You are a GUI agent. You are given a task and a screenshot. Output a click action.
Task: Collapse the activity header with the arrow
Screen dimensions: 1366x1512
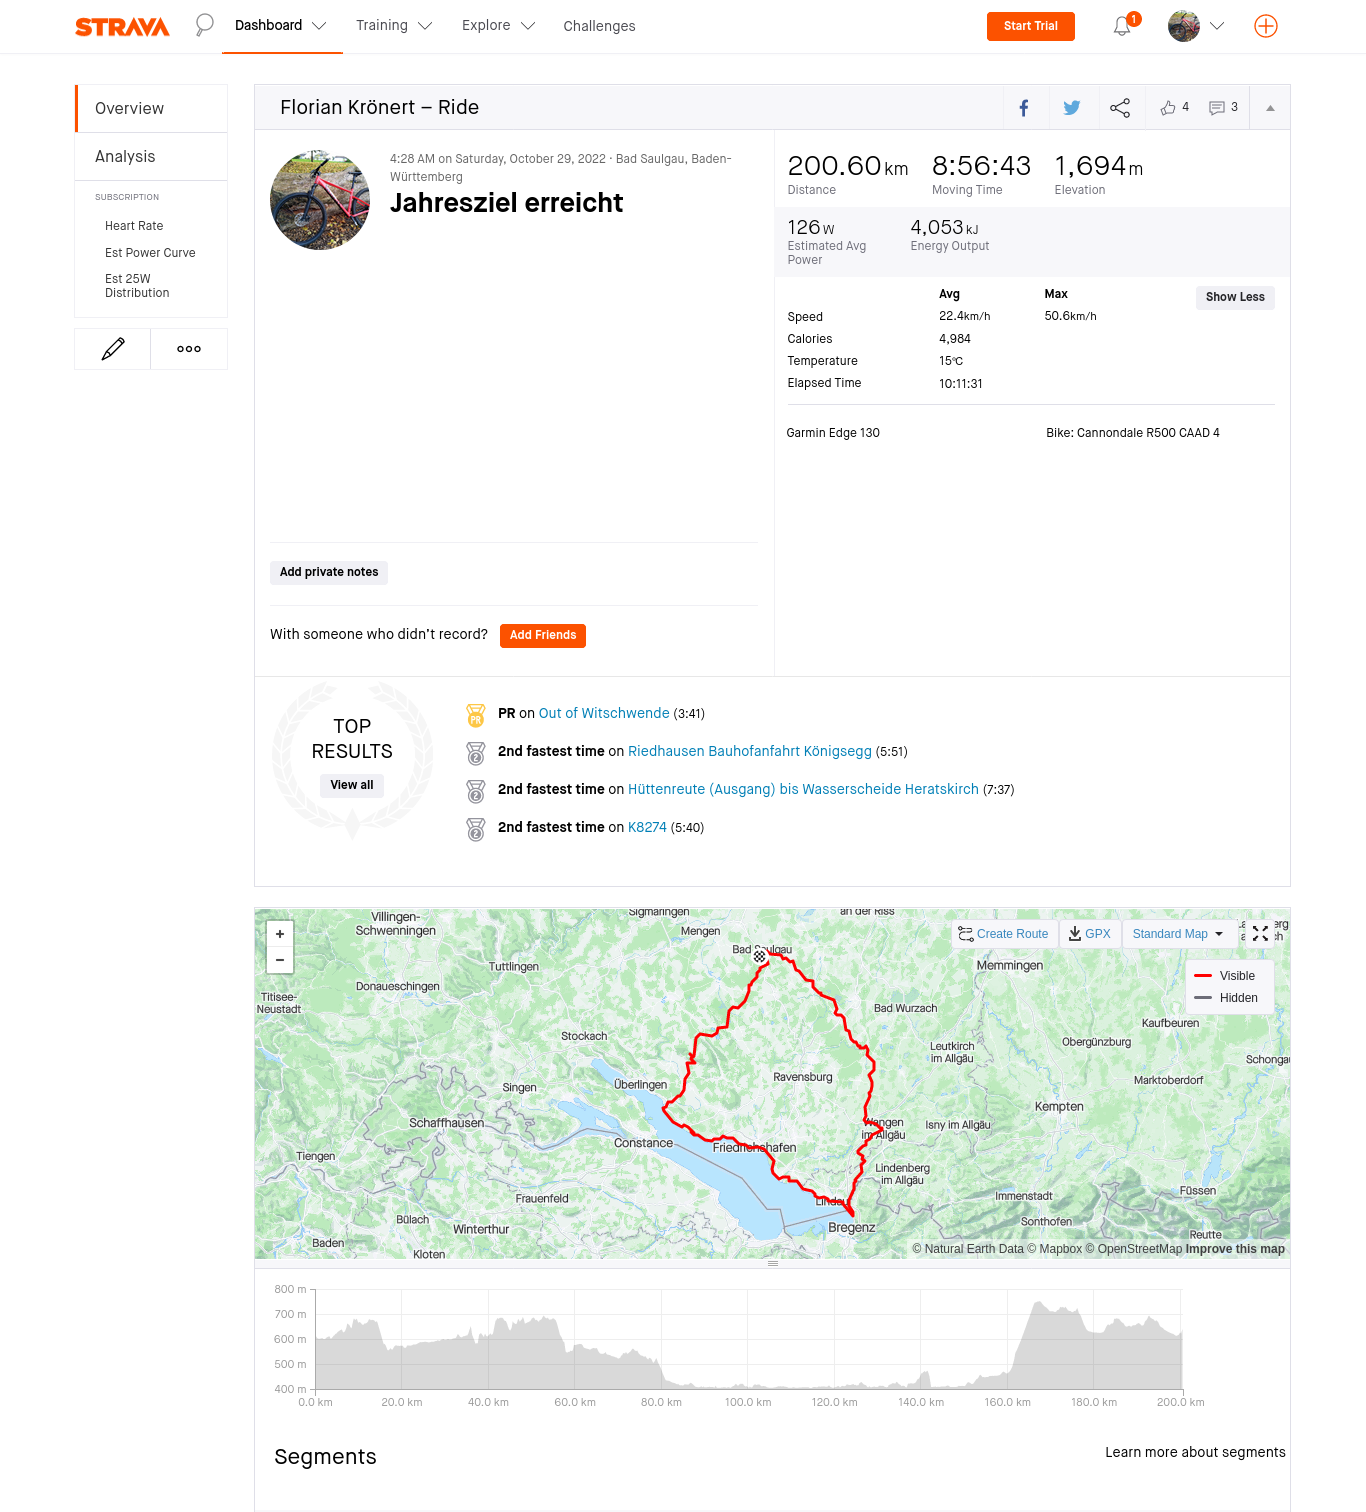click(x=1270, y=108)
